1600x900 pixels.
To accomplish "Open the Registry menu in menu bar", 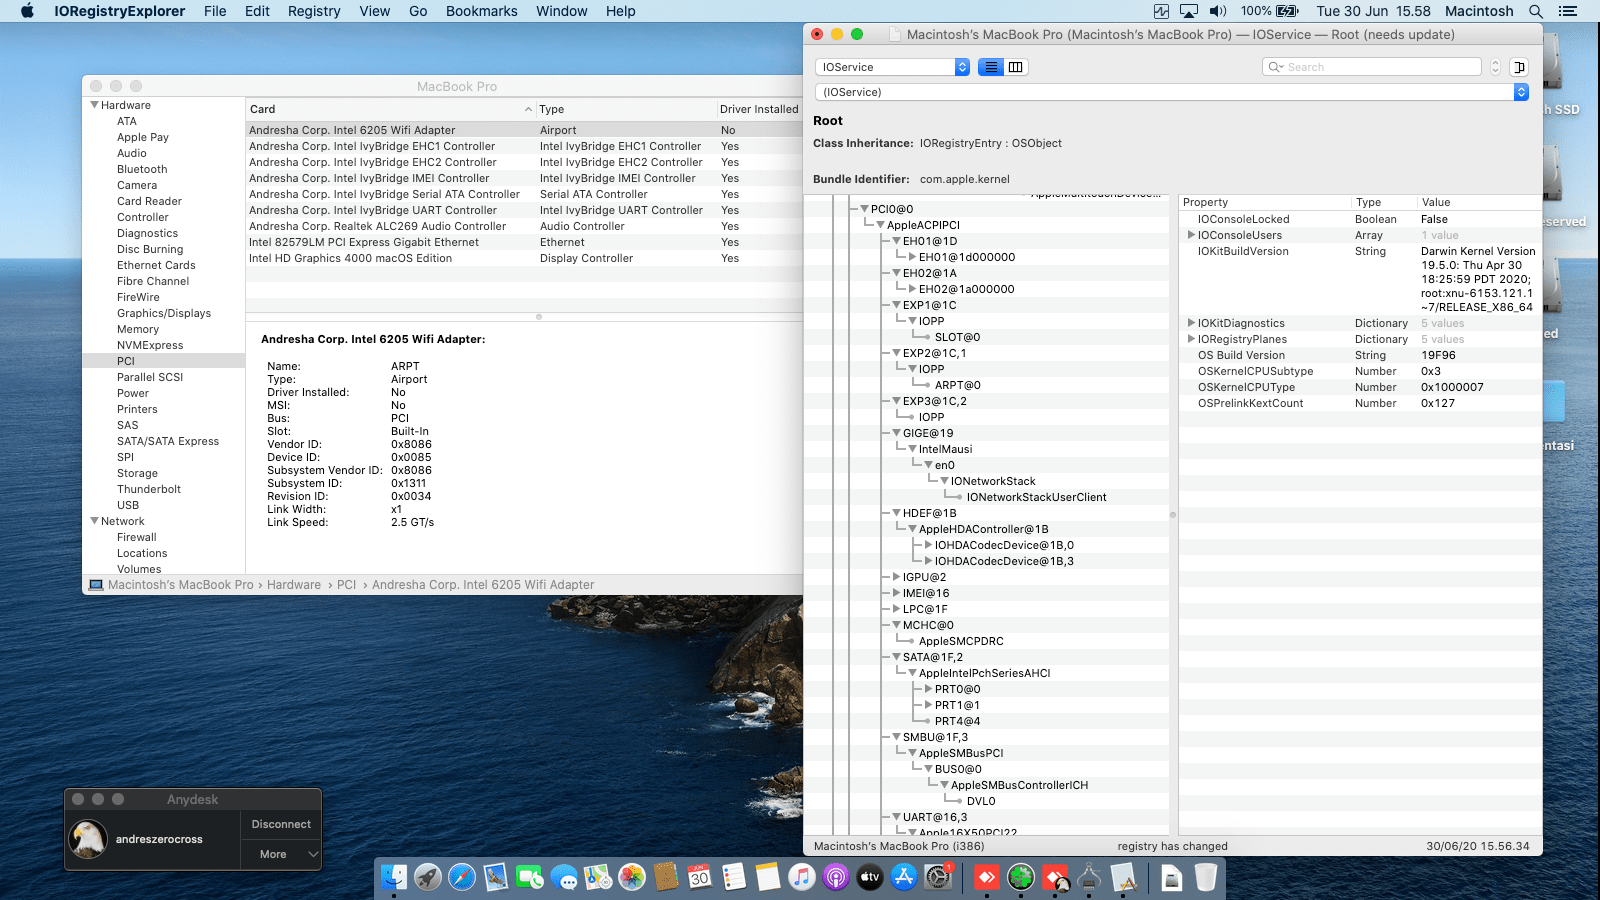I will [x=314, y=11].
